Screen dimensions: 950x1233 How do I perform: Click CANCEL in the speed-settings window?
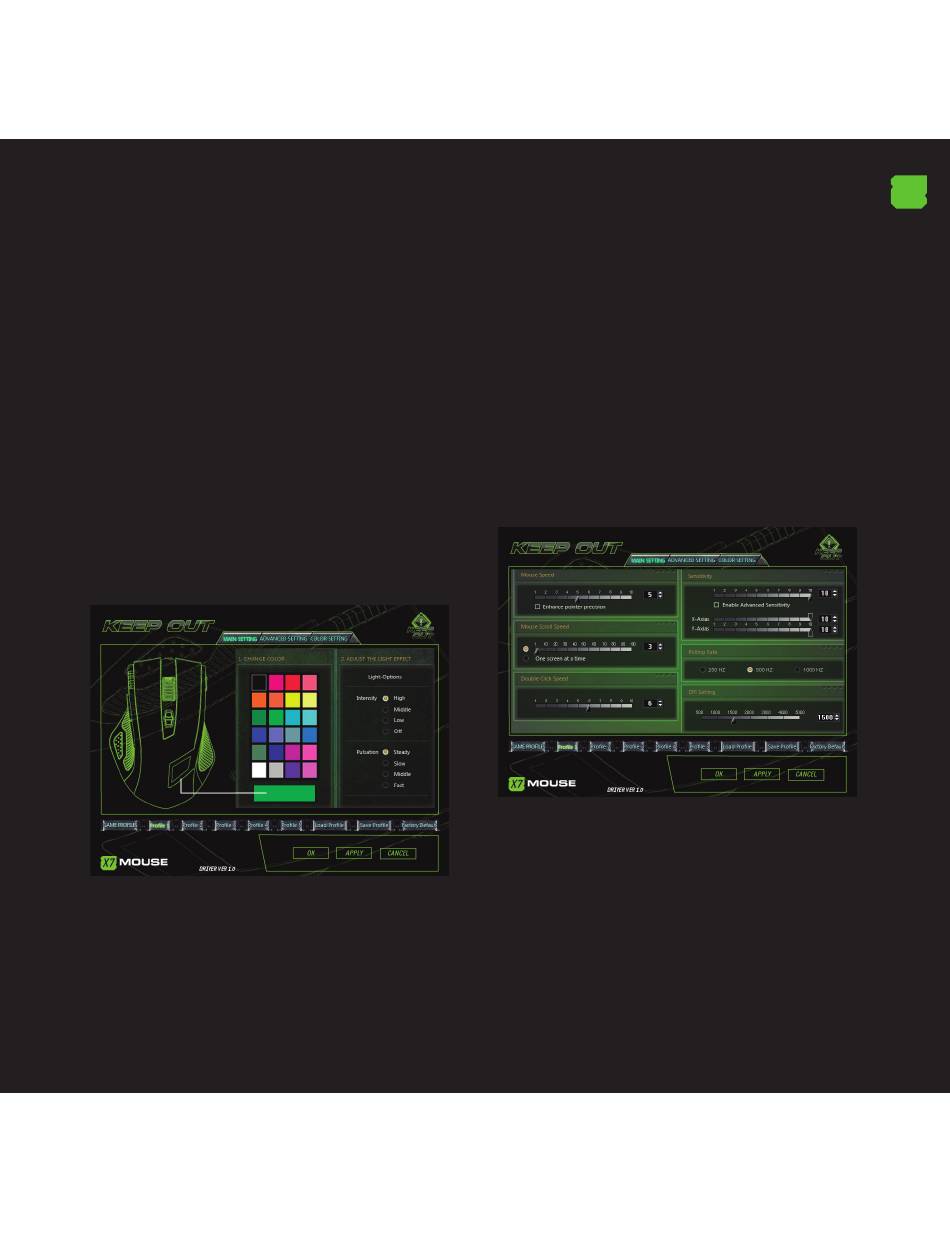pyautogui.click(x=806, y=774)
